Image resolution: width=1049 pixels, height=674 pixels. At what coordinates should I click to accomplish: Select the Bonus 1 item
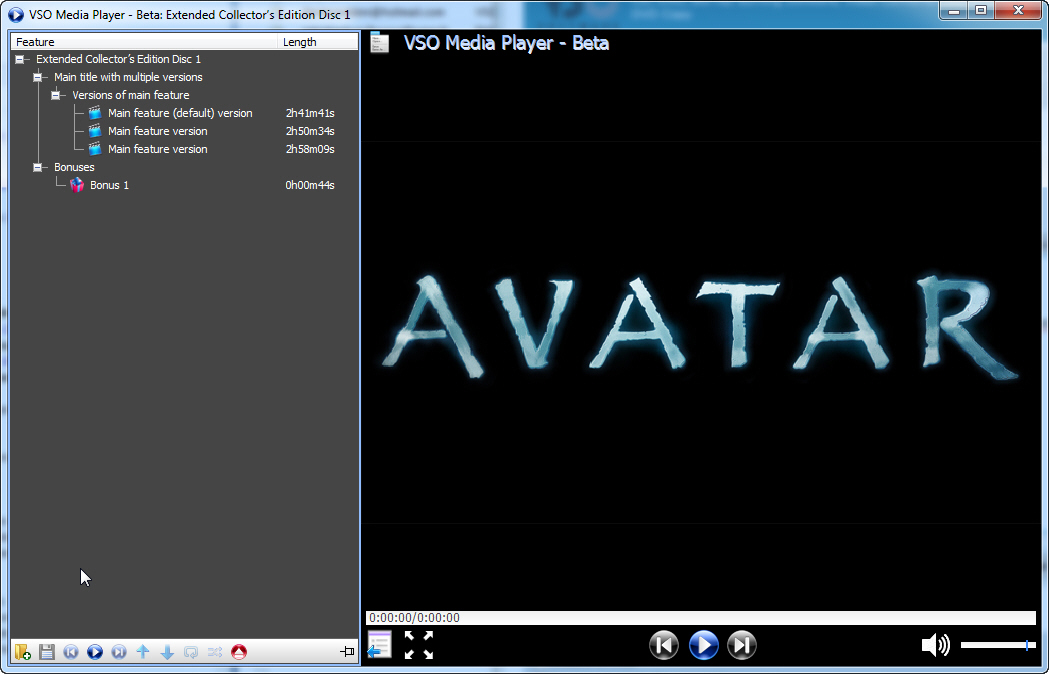click(x=184, y=185)
